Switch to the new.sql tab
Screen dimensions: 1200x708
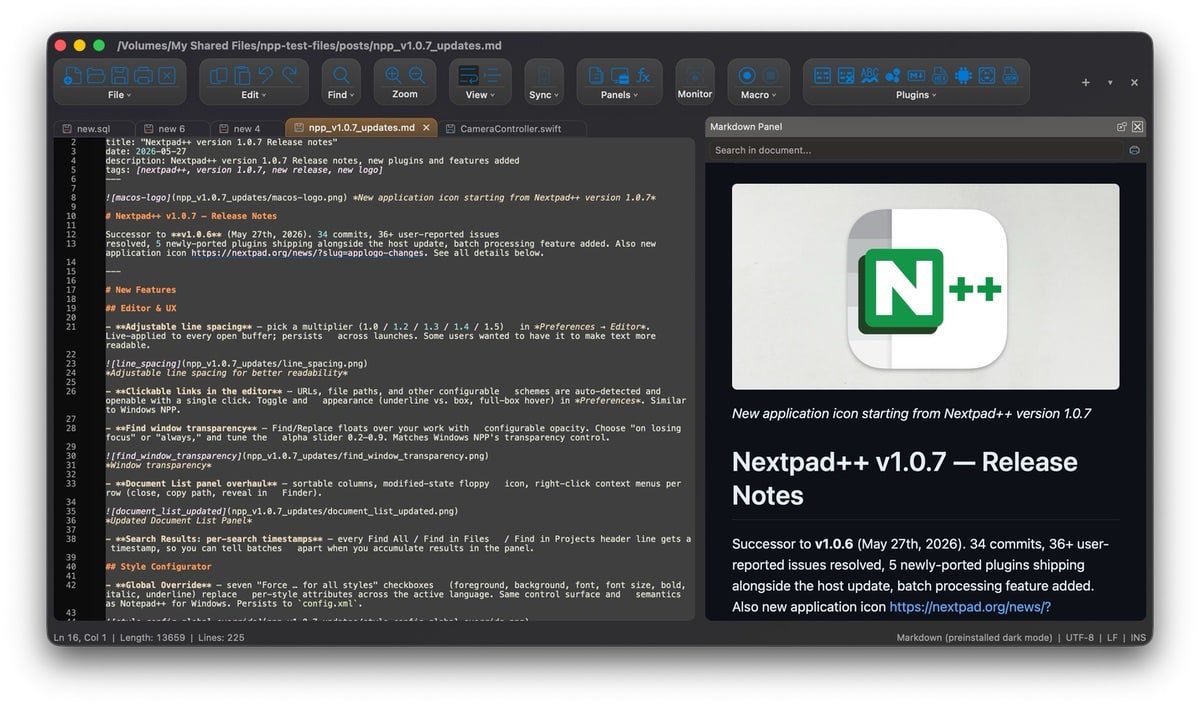[92, 128]
